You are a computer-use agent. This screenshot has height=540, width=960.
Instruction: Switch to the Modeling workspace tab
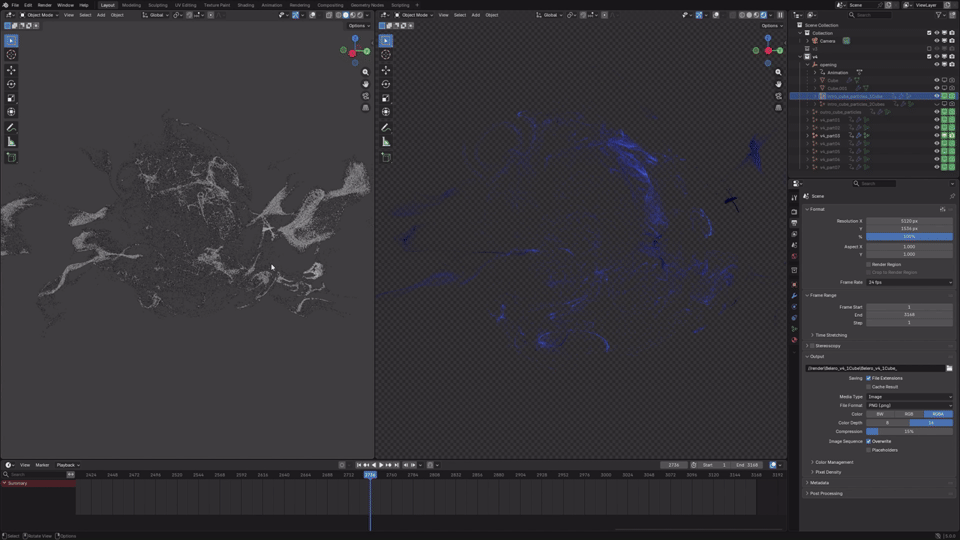pos(131,5)
